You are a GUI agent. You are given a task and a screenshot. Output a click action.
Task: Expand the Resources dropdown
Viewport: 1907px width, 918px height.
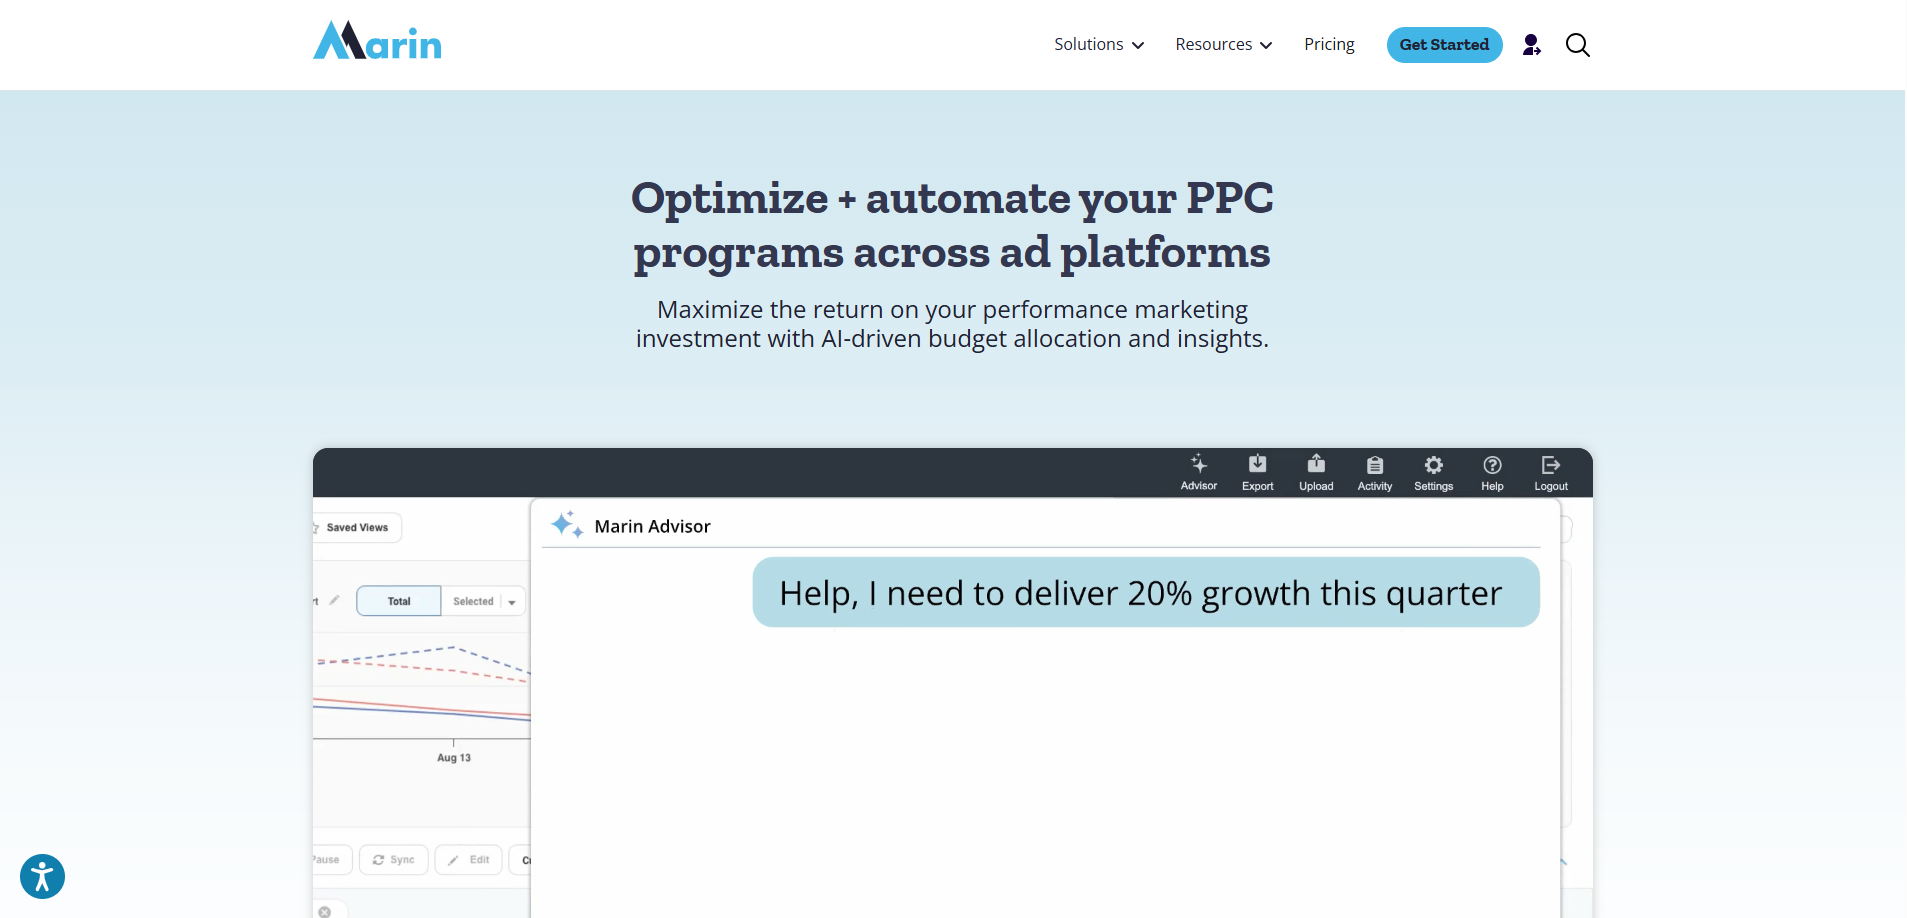[x=1223, y=44]
